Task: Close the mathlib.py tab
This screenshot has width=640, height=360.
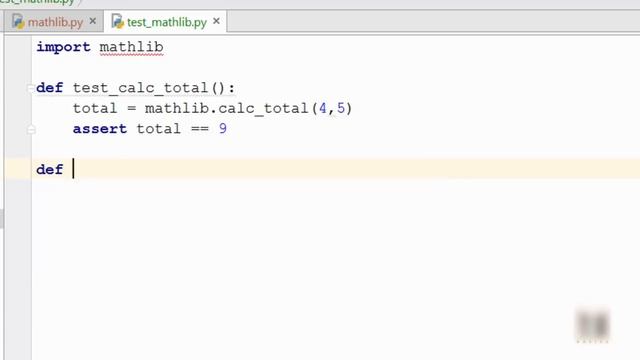Action: point(93,21)
